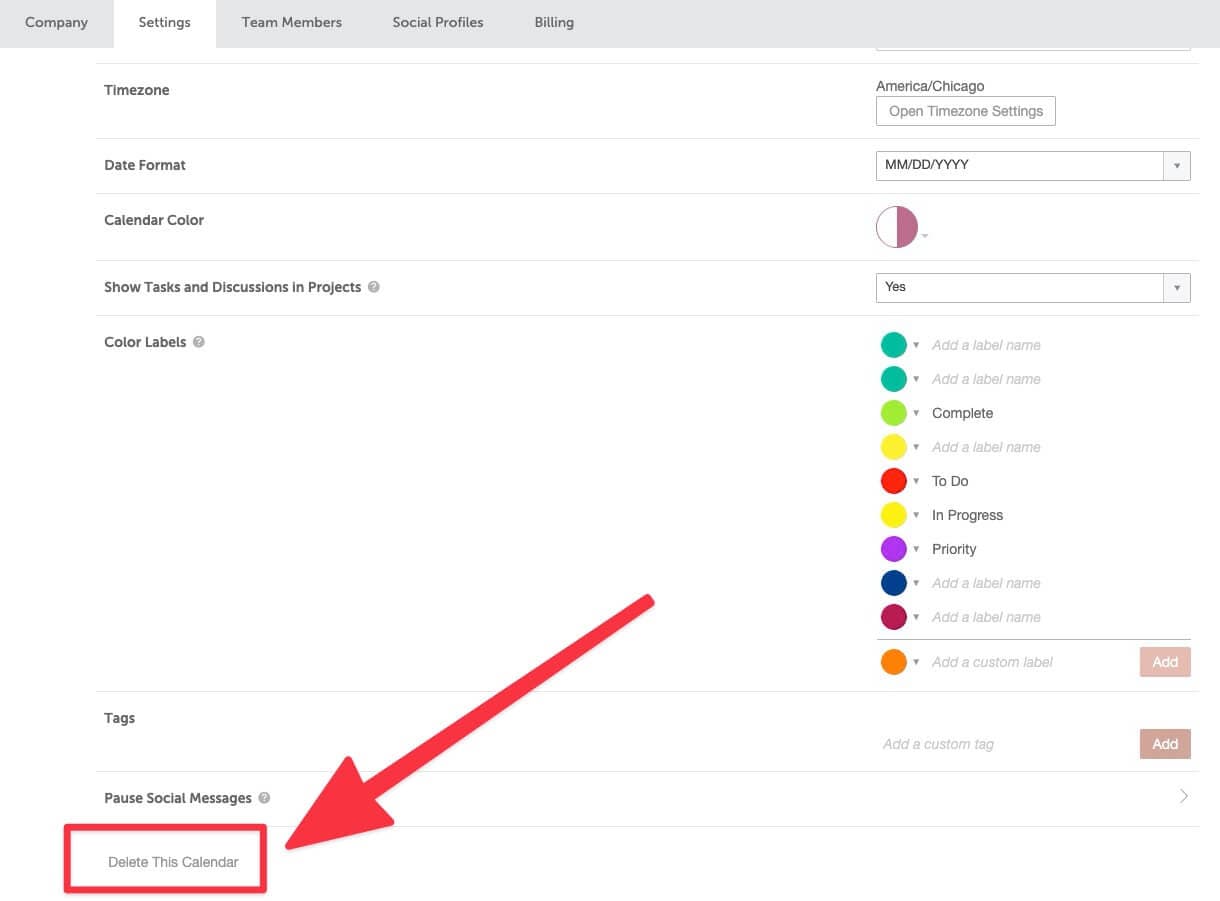Open the Date Format MM/DD/YYYY dropdown
Viewport: 1220px width, 901px height.
(1033, 165)
